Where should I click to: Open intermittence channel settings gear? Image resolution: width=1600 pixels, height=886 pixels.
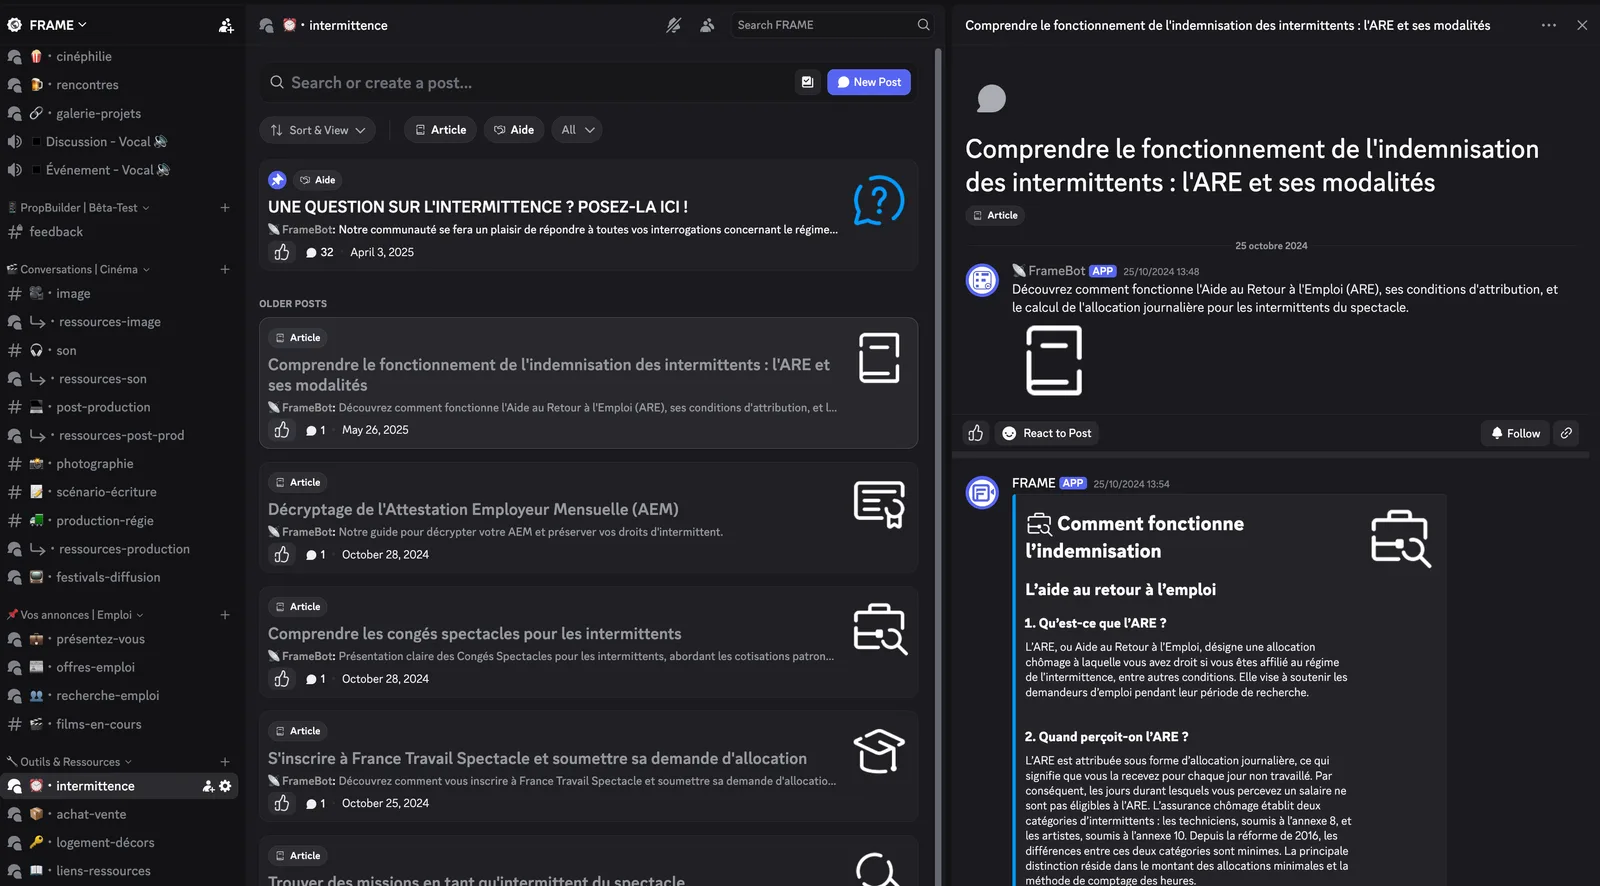(x=225, y=786)
